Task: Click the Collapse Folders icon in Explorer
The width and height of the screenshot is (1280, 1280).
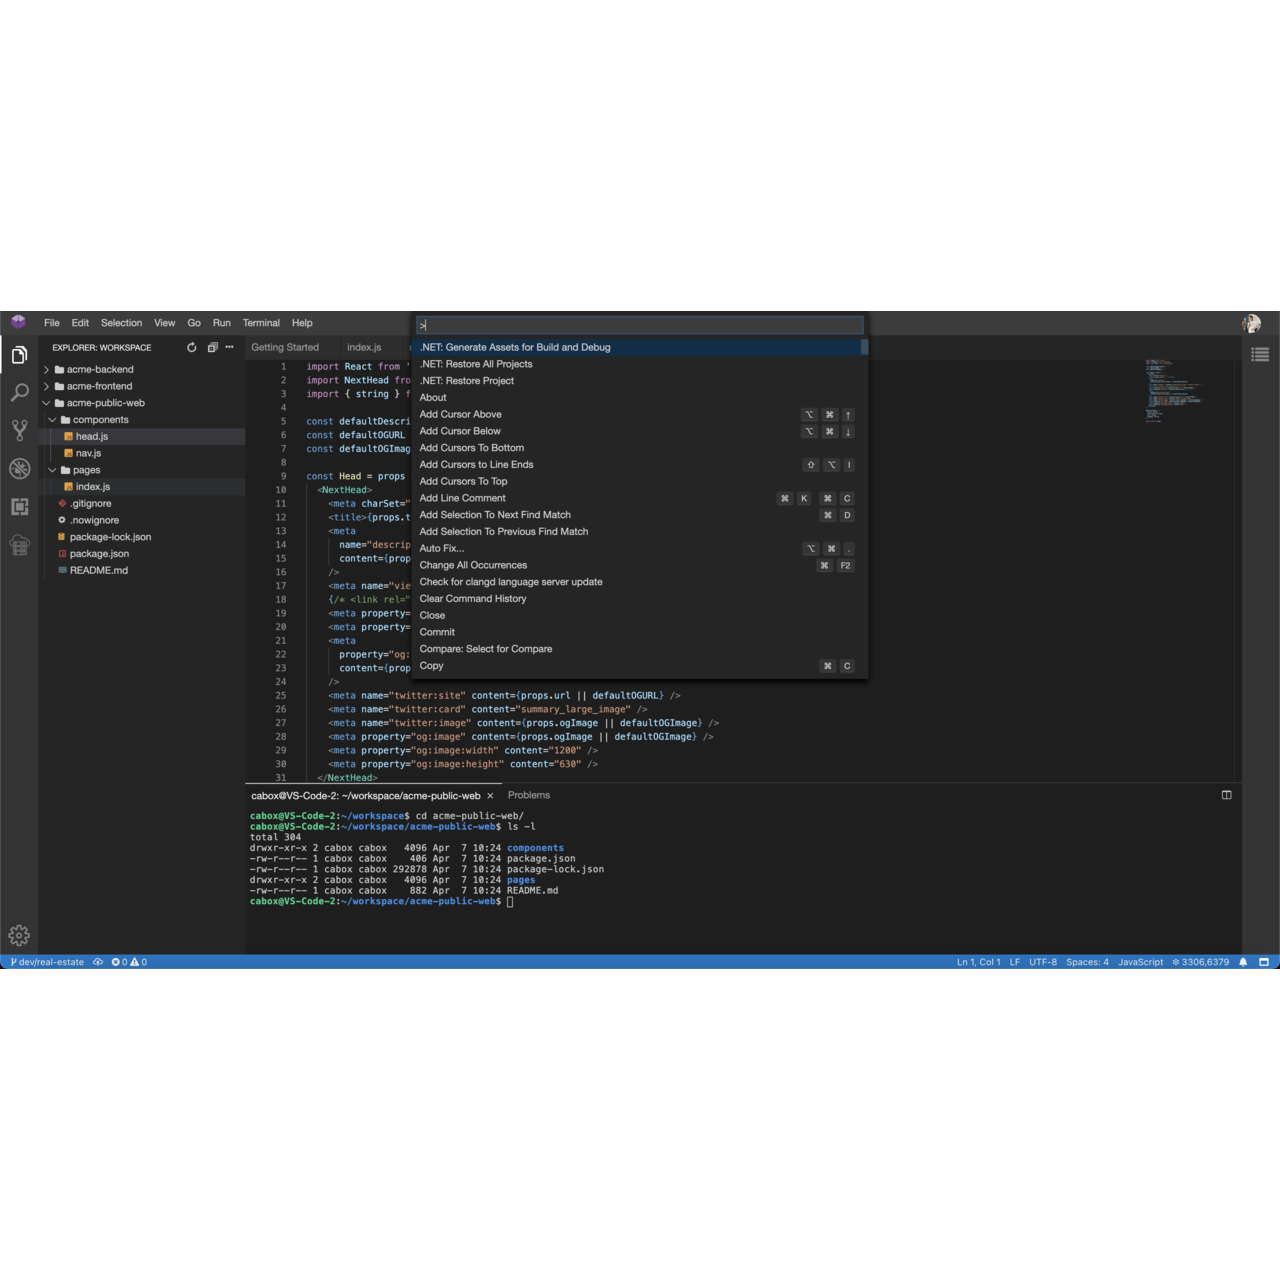Action: [x=212, y=347]
